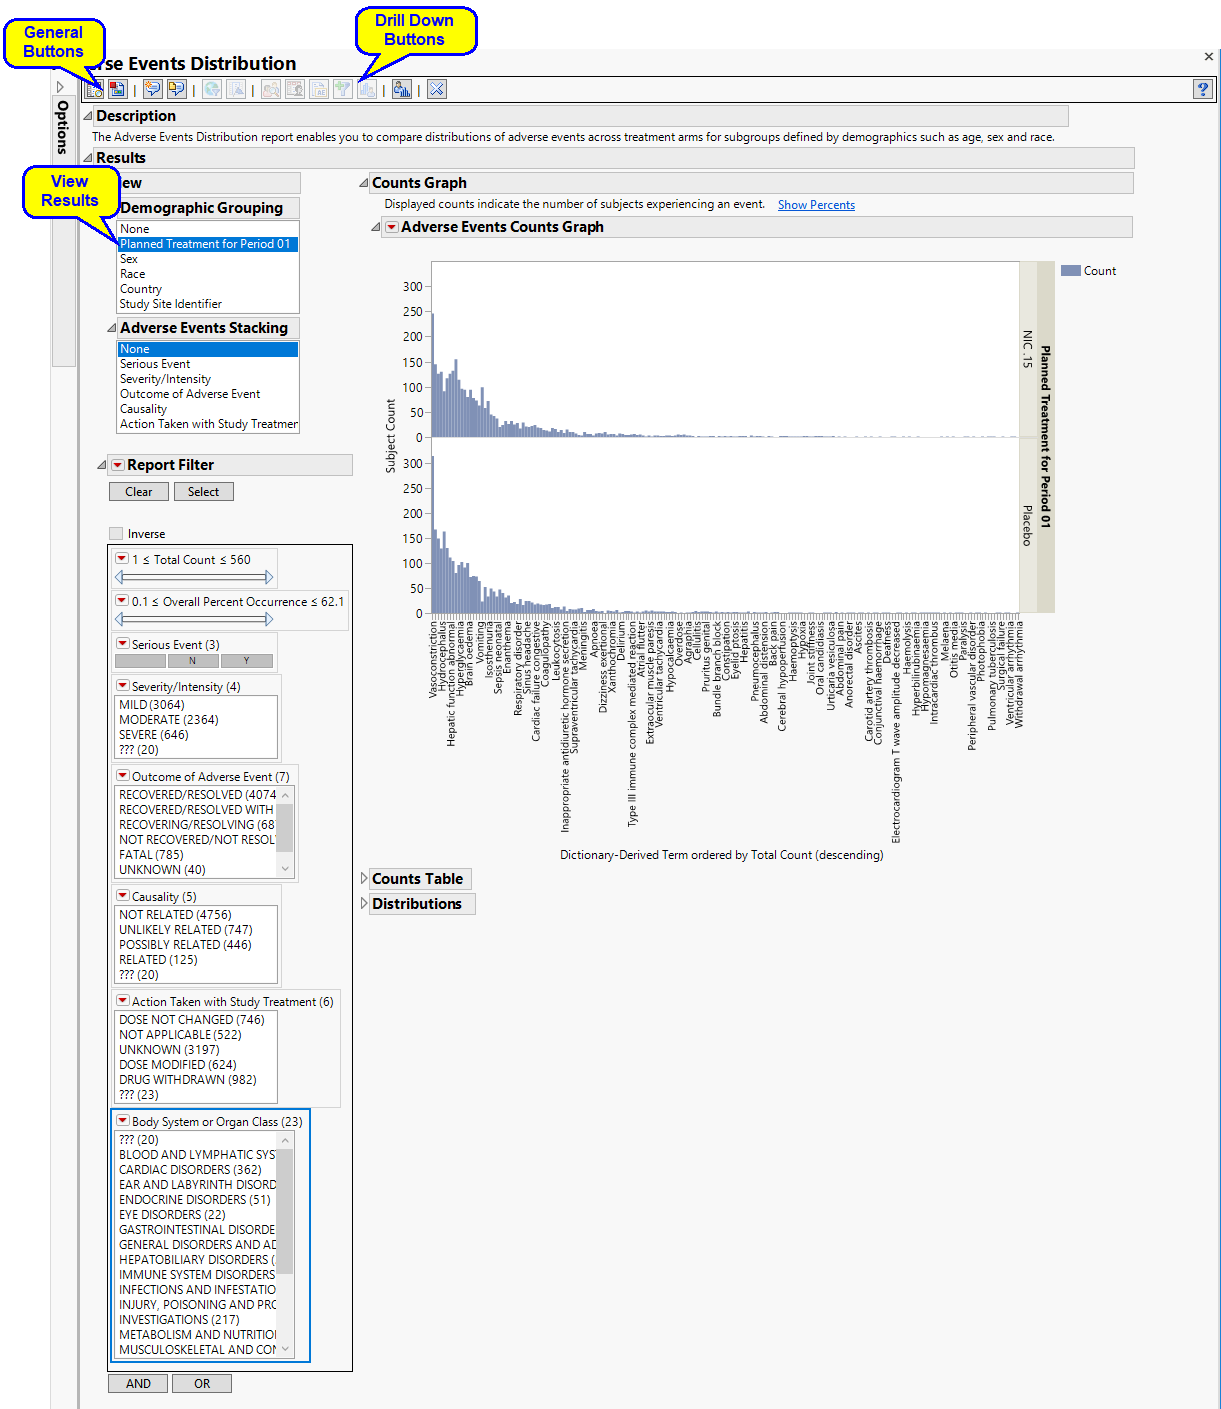Select Causality in Adverse Events Stacking
This screenshot has height=1409, width=1221.
(207, 409)
